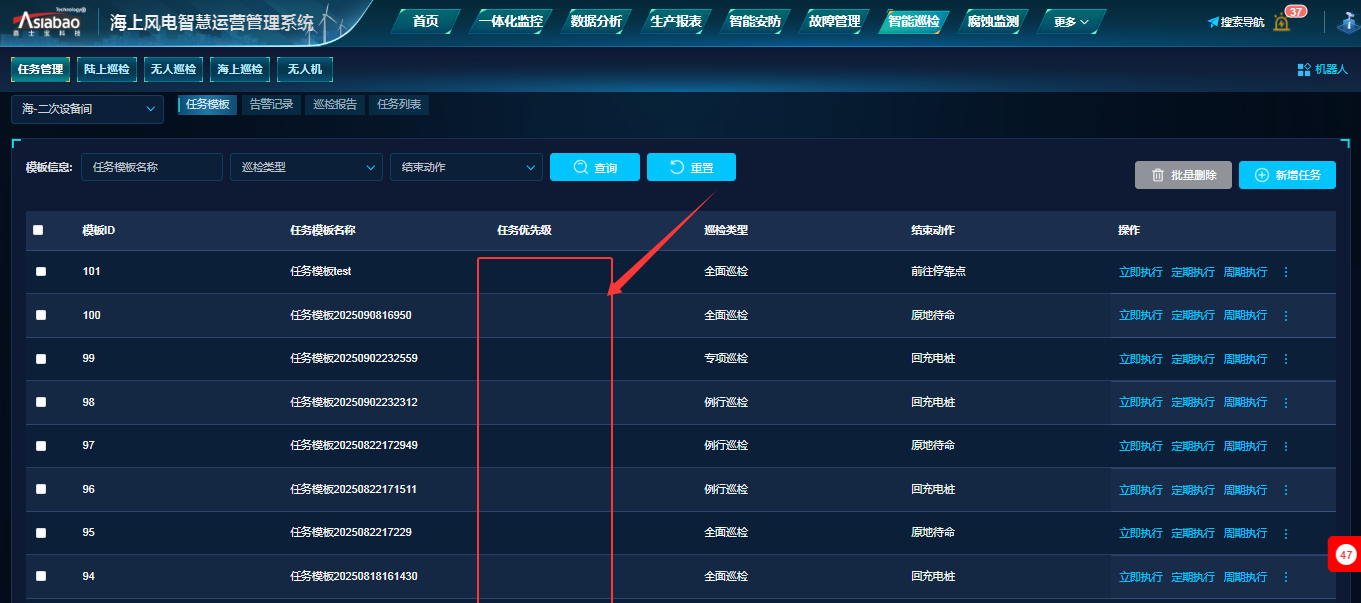Open the 结束动作 dropdown filter

click(x=466, y=167)
